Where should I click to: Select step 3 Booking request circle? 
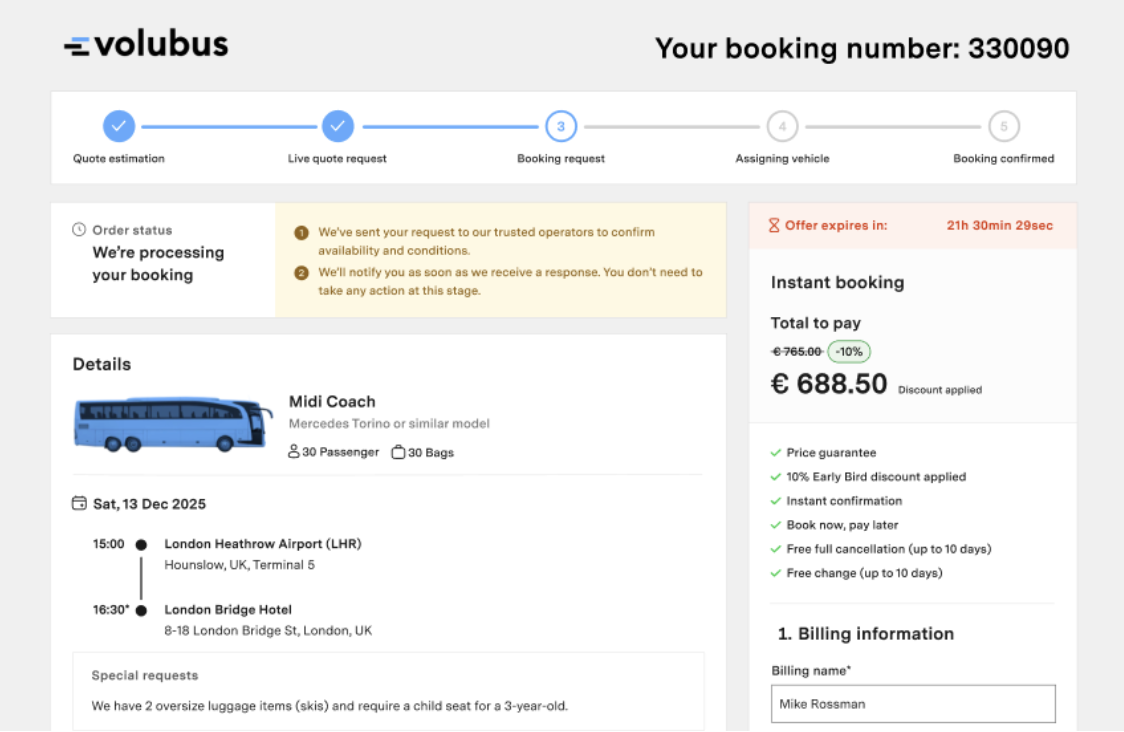coord(561,126)
